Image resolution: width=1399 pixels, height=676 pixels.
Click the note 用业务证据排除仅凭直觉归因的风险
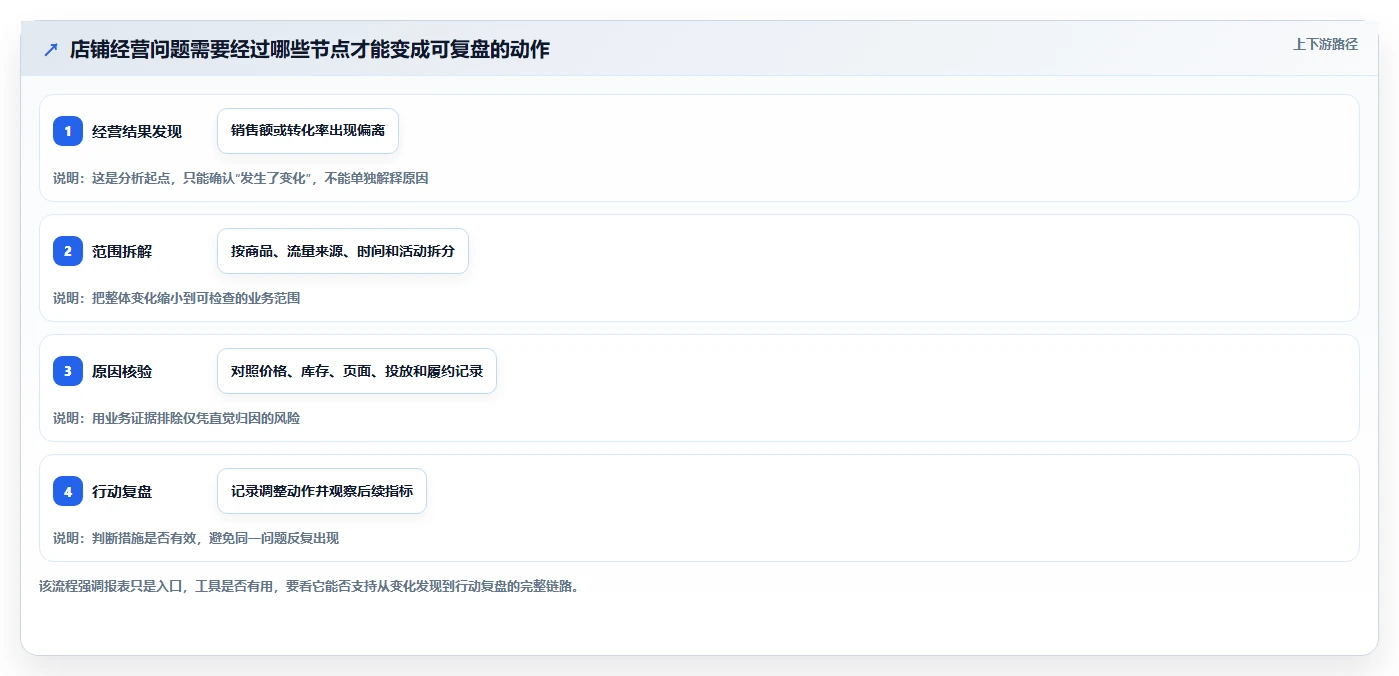(x=196, y=418)
